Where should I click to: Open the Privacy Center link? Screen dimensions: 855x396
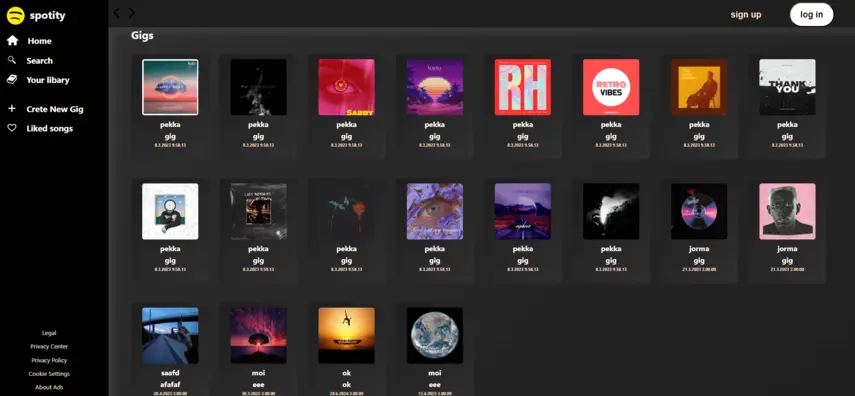49,346
